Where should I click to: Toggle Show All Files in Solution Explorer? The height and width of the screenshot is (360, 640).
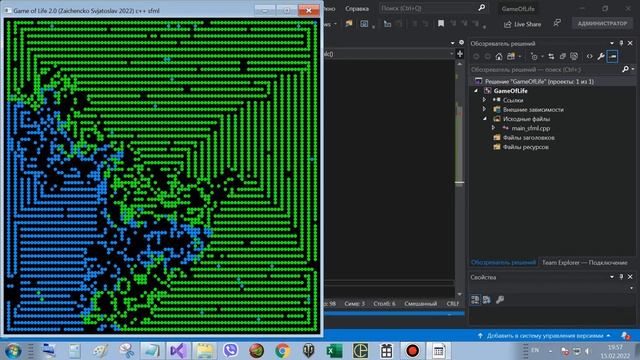pos(574,57)
